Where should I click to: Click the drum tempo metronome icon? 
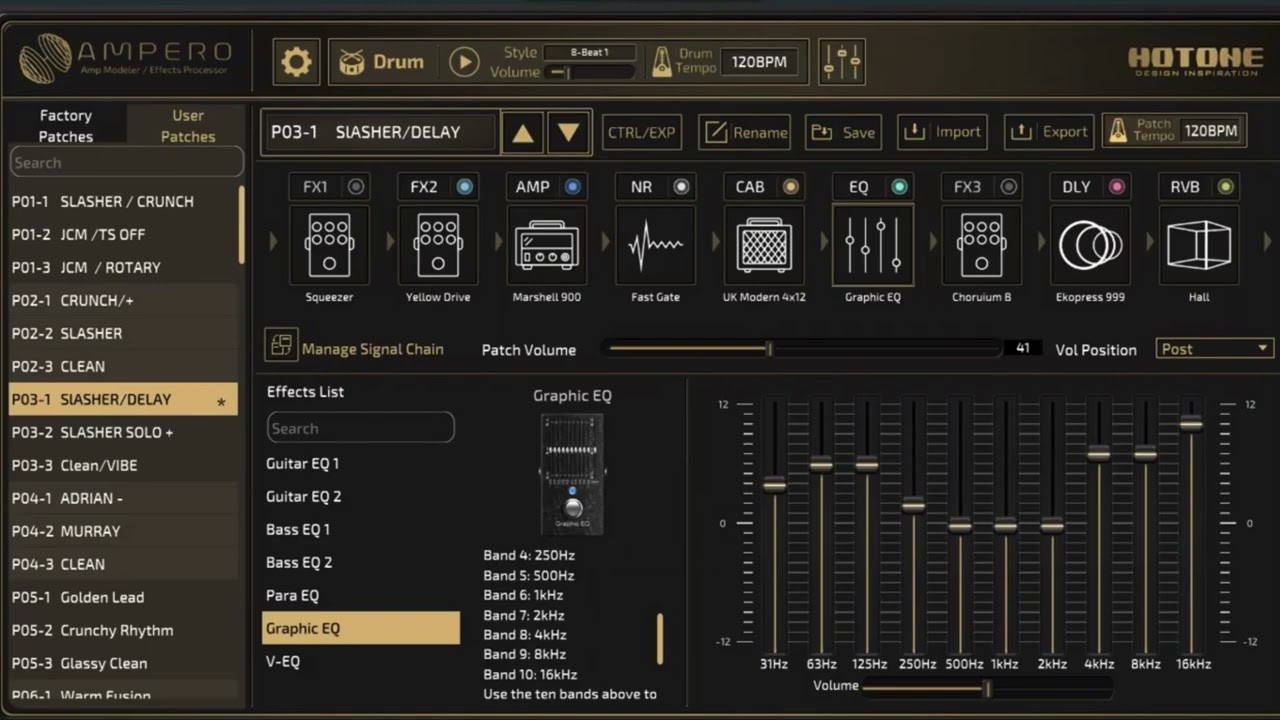tap(661, 62)
